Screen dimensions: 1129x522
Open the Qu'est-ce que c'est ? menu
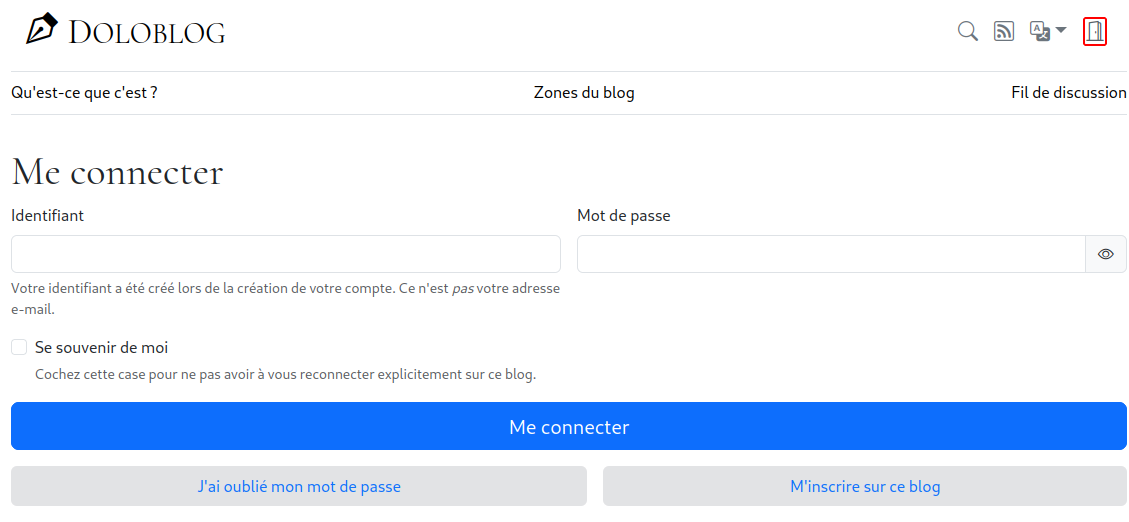[x=84, y=93]
